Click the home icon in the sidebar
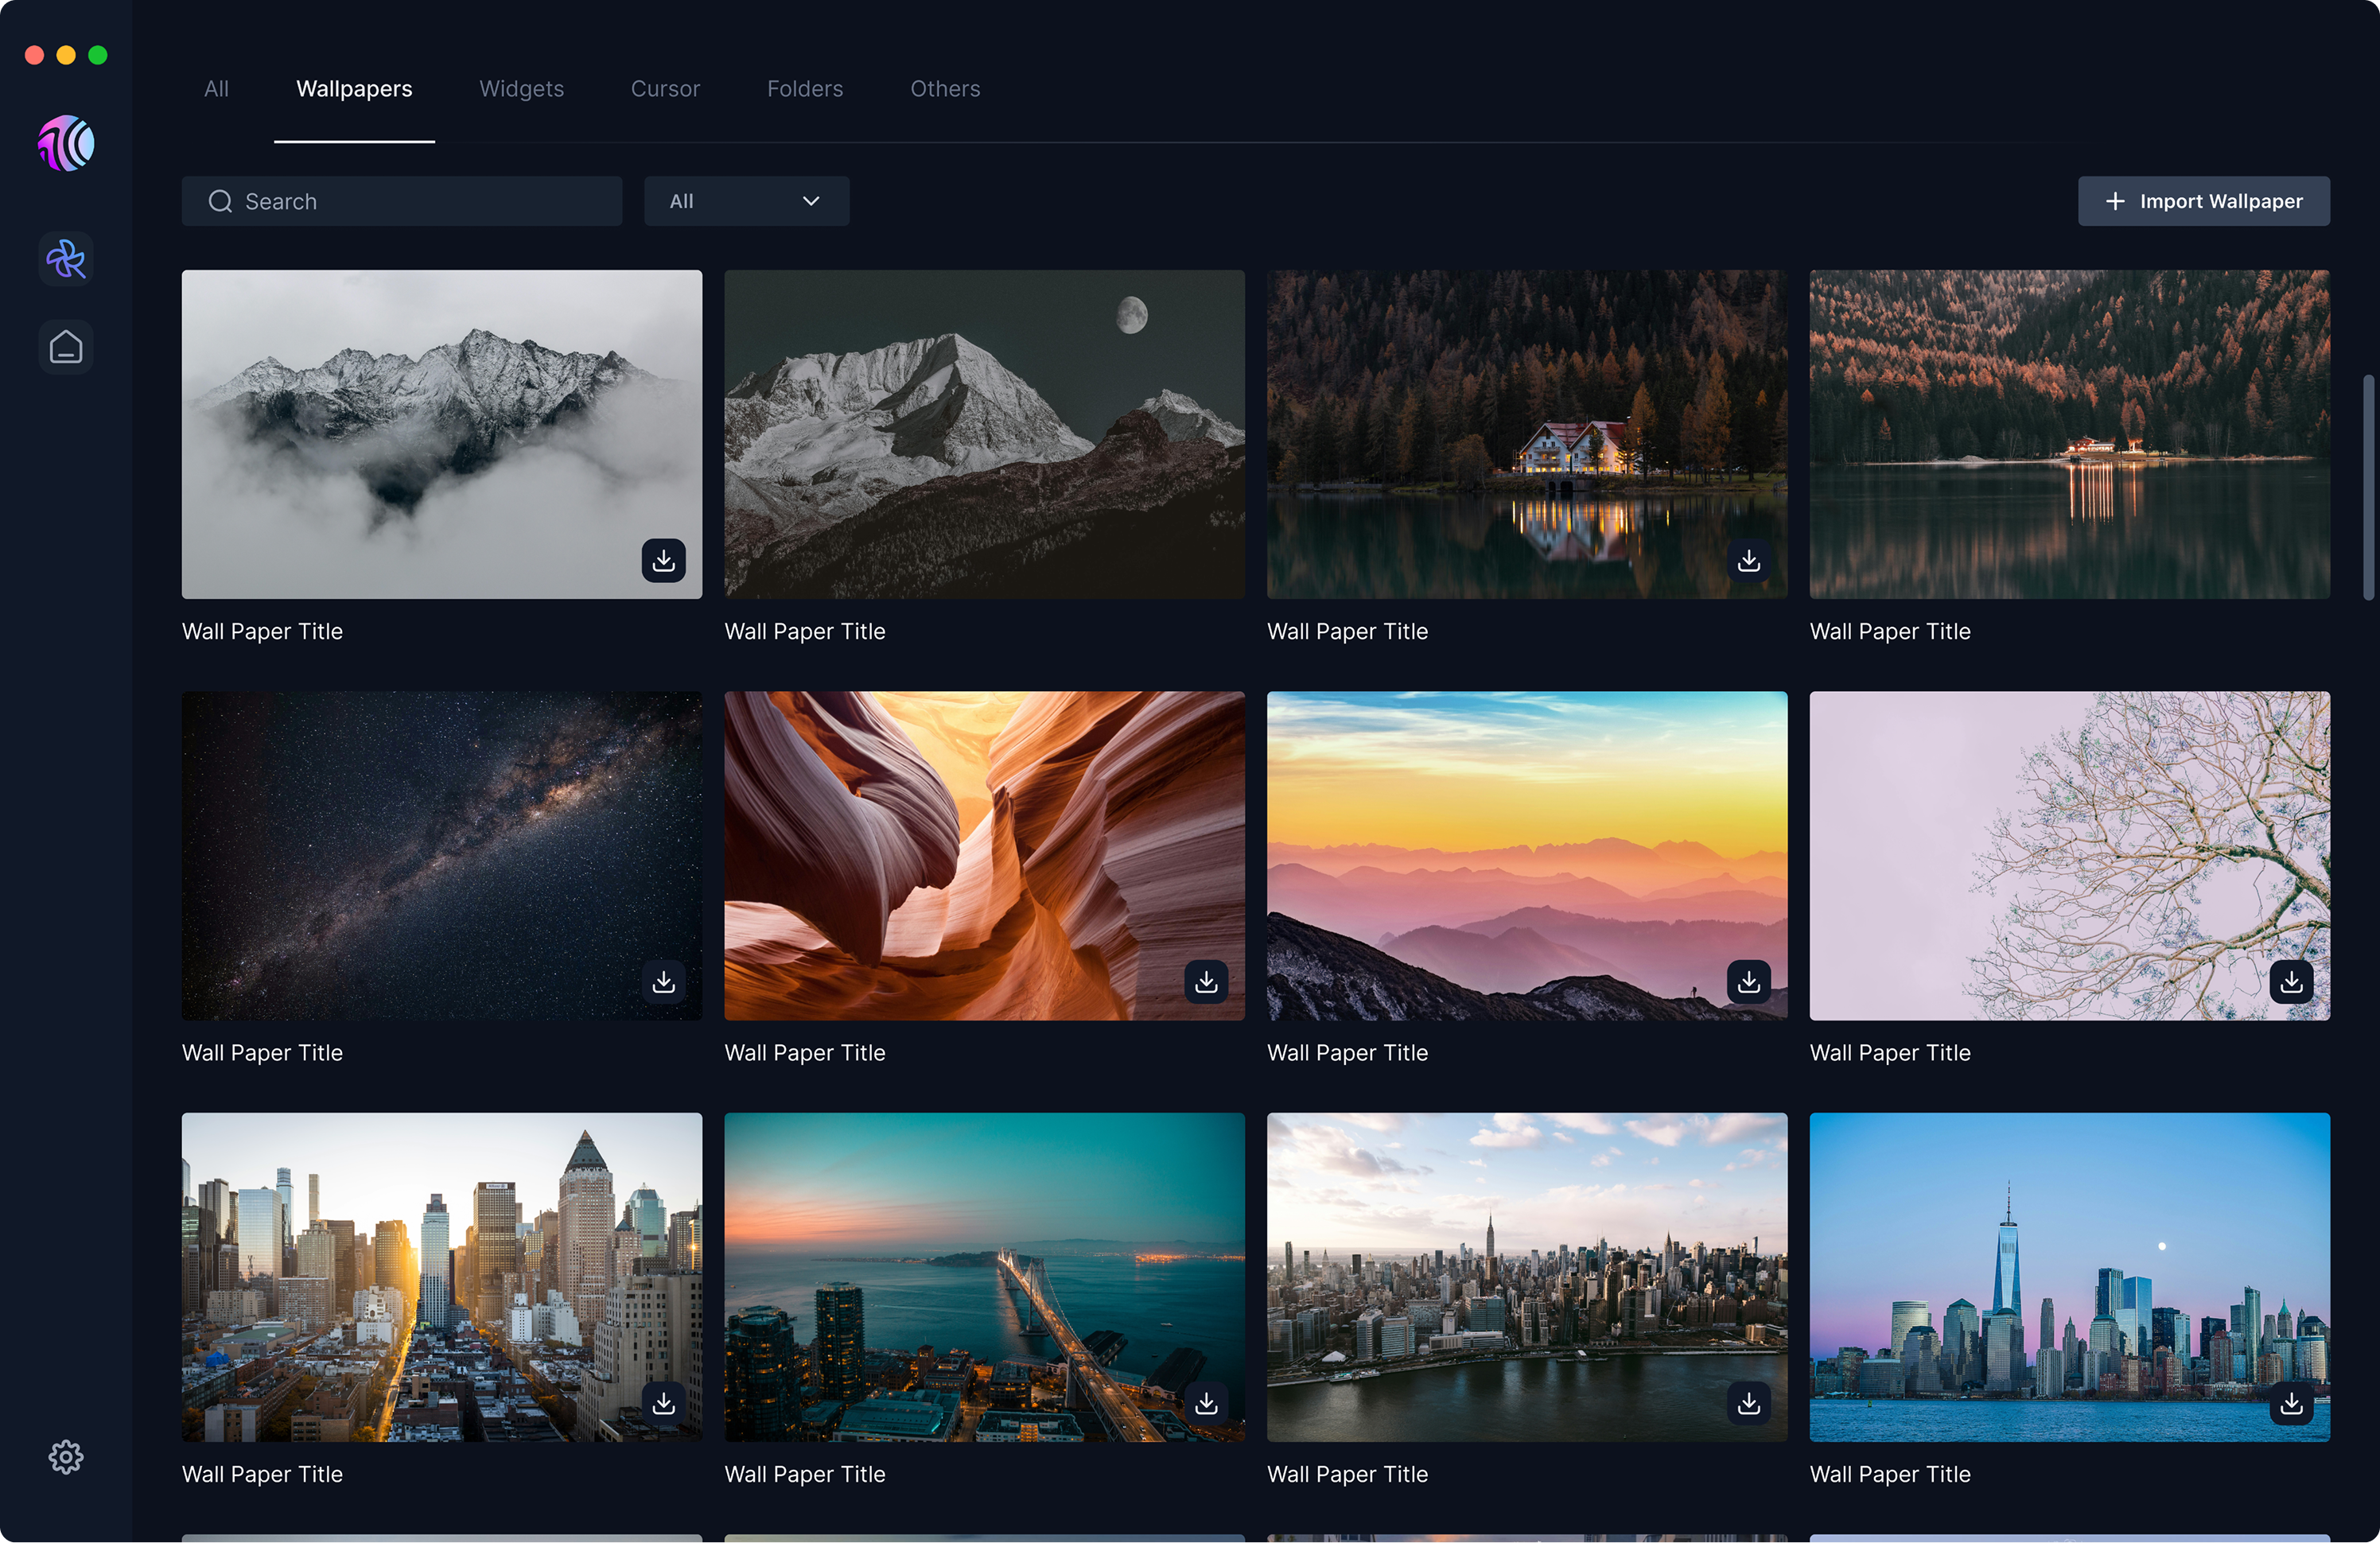Image resolution: width=2380 pixels, height=1543 pixels. (65, 346)
